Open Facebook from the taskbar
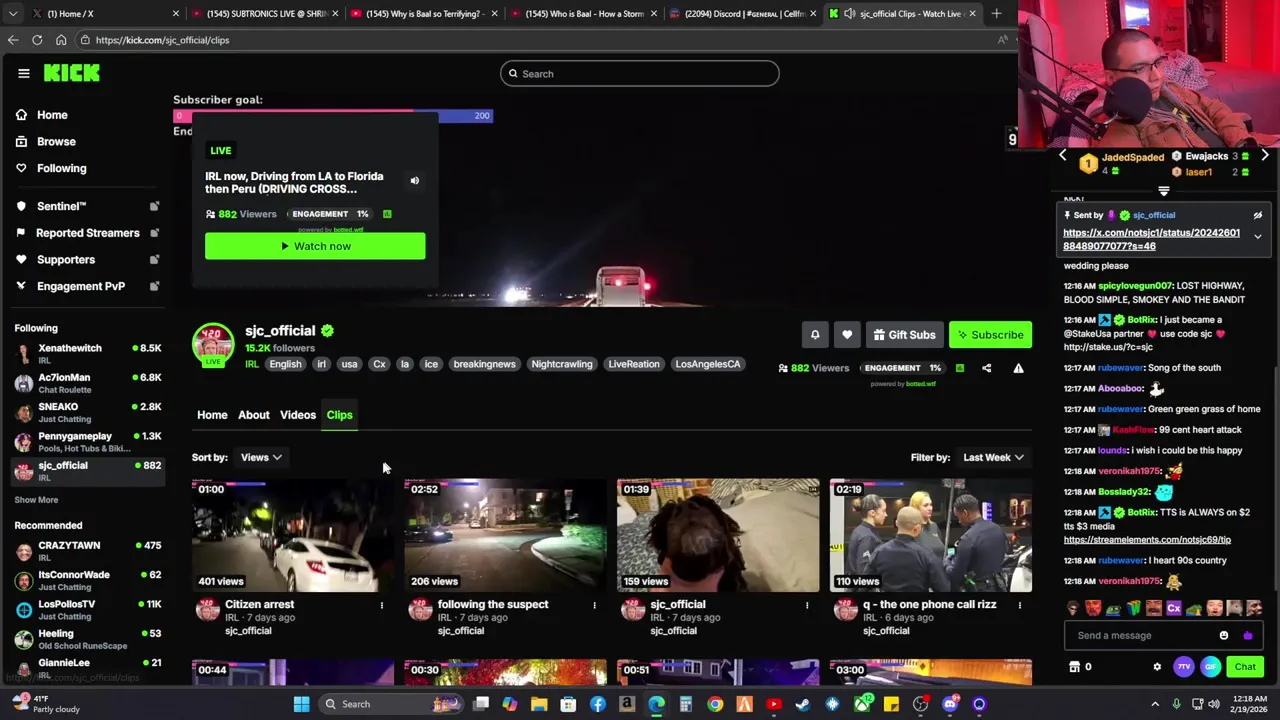The height and width of the screenshot is (720, 1280). point(598,704)
